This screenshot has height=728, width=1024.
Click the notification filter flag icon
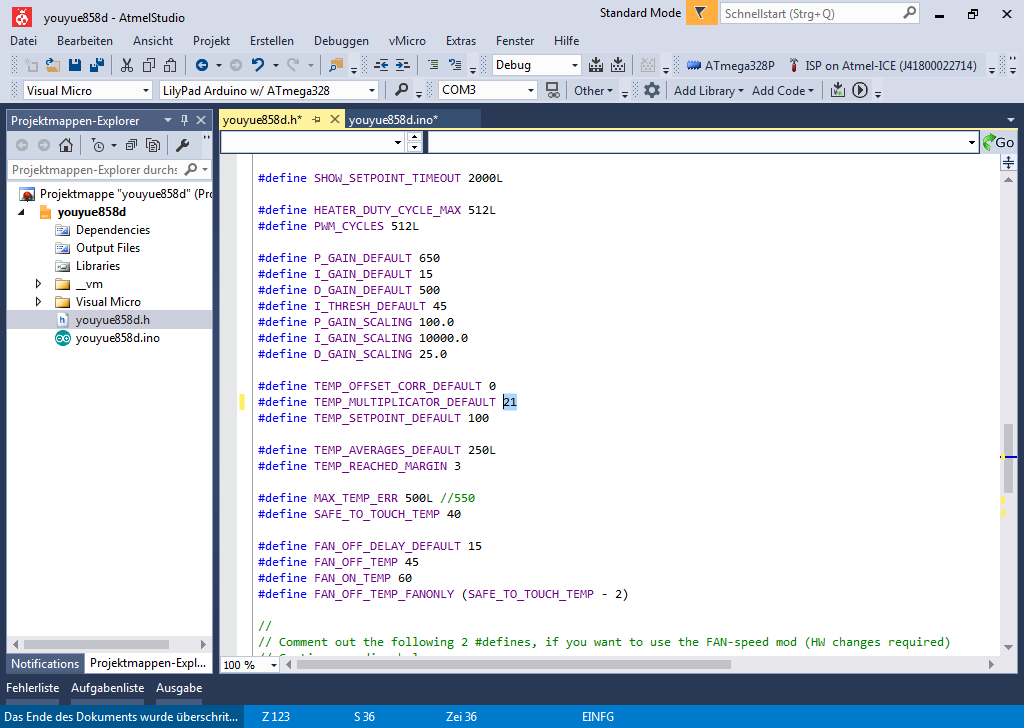point(701,14)
